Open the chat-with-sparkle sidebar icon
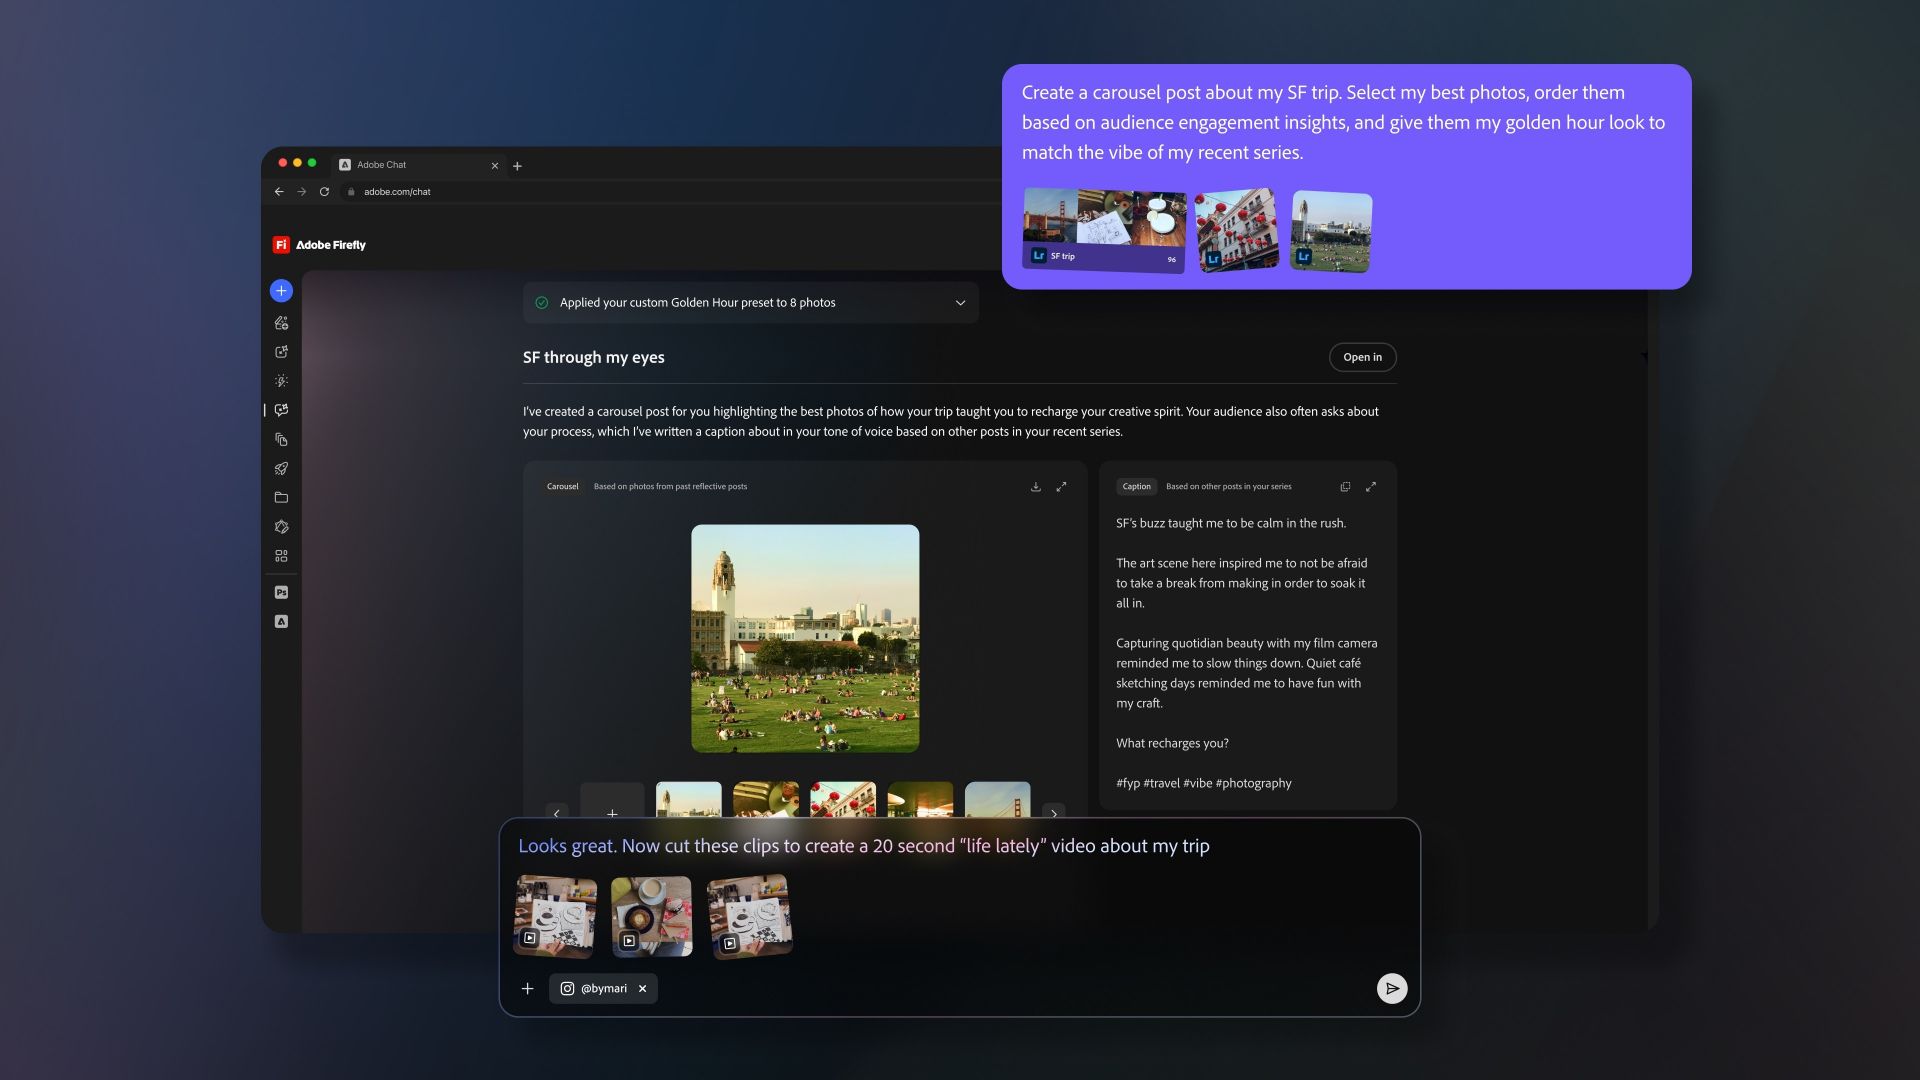Viewport: 1920px width, 1080px height. [281, 409]
